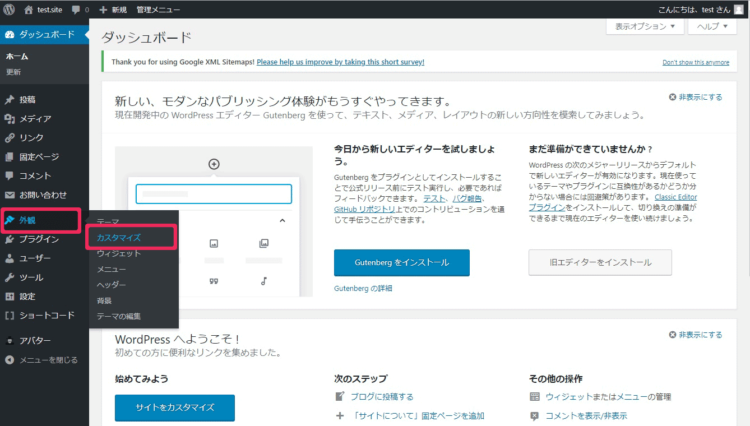Select ウィジェット in the 外観 submenu
Image resolution: width=750 pixels, height=426 pixels.
click(x=118, y=254)
